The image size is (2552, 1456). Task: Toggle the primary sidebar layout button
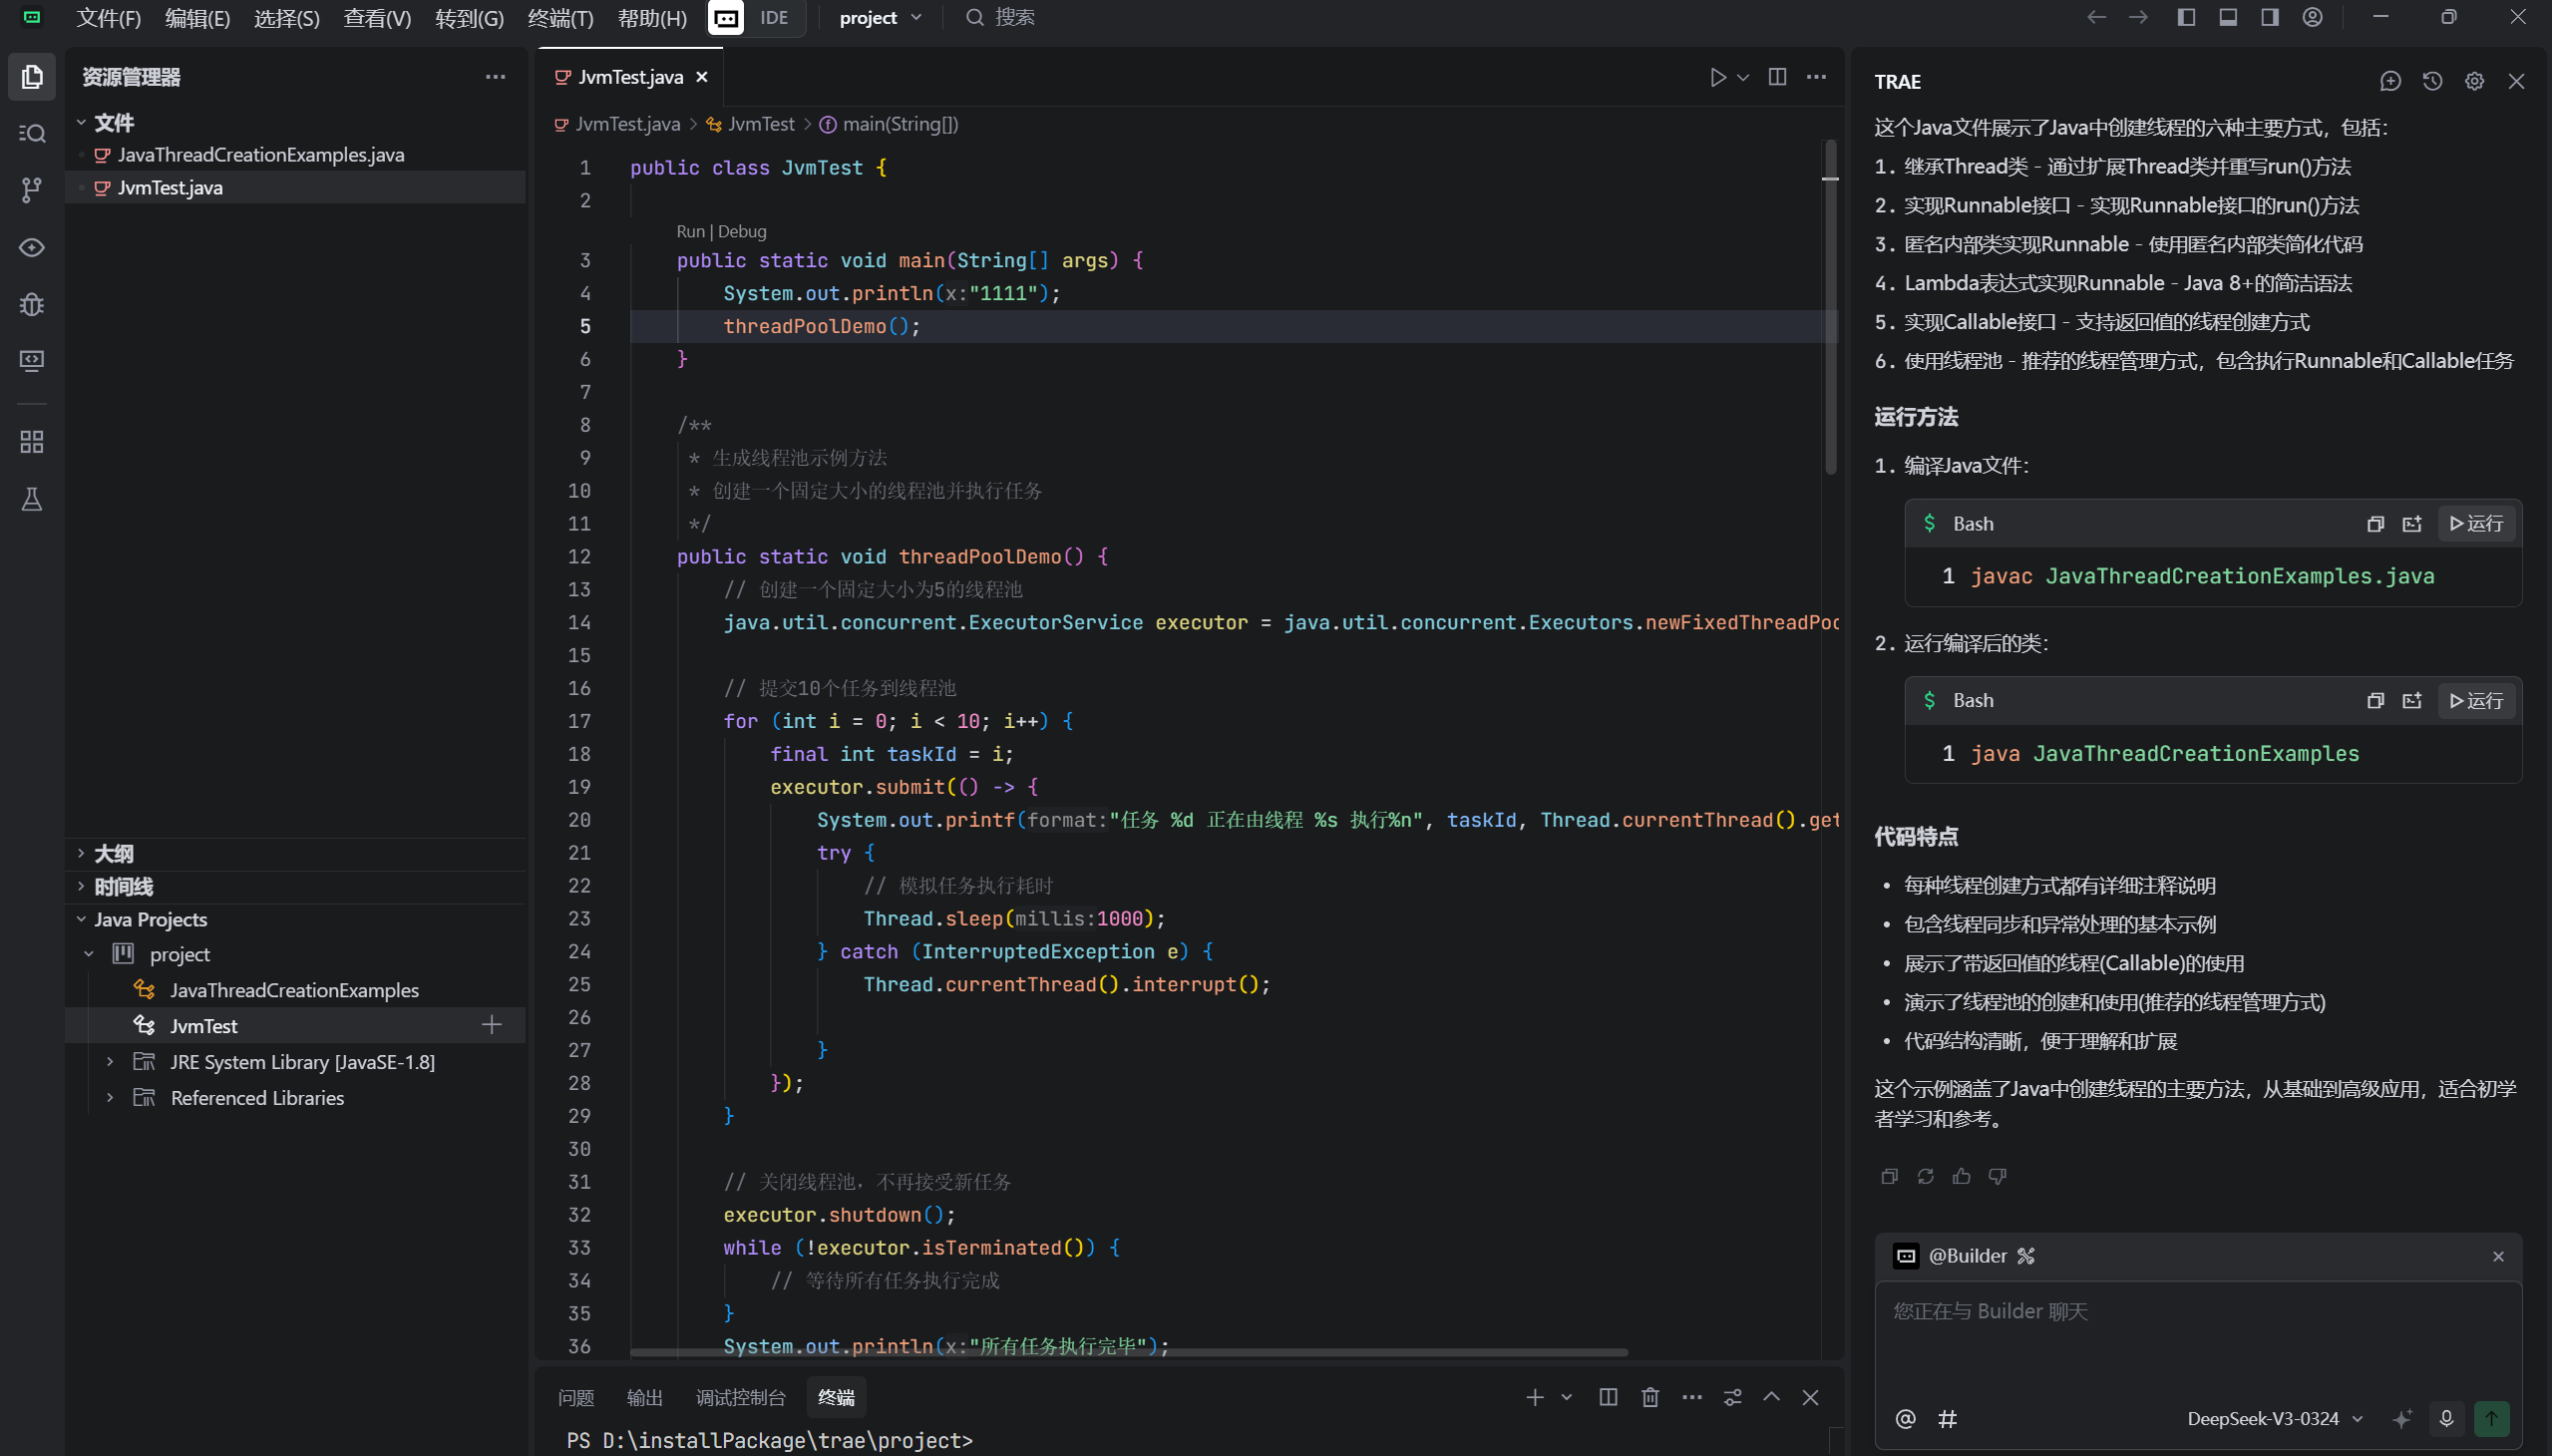(x=2186, y=17)
